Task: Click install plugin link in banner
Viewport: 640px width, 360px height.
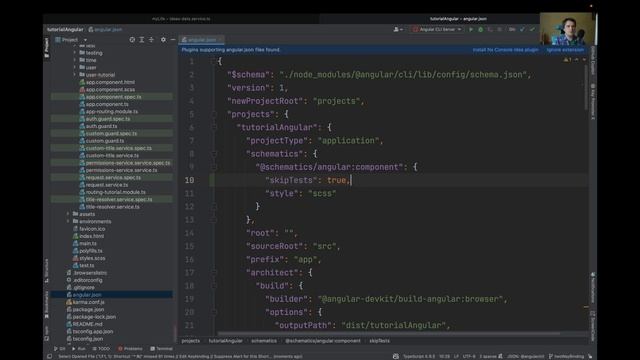Action: tap(505, 50)
